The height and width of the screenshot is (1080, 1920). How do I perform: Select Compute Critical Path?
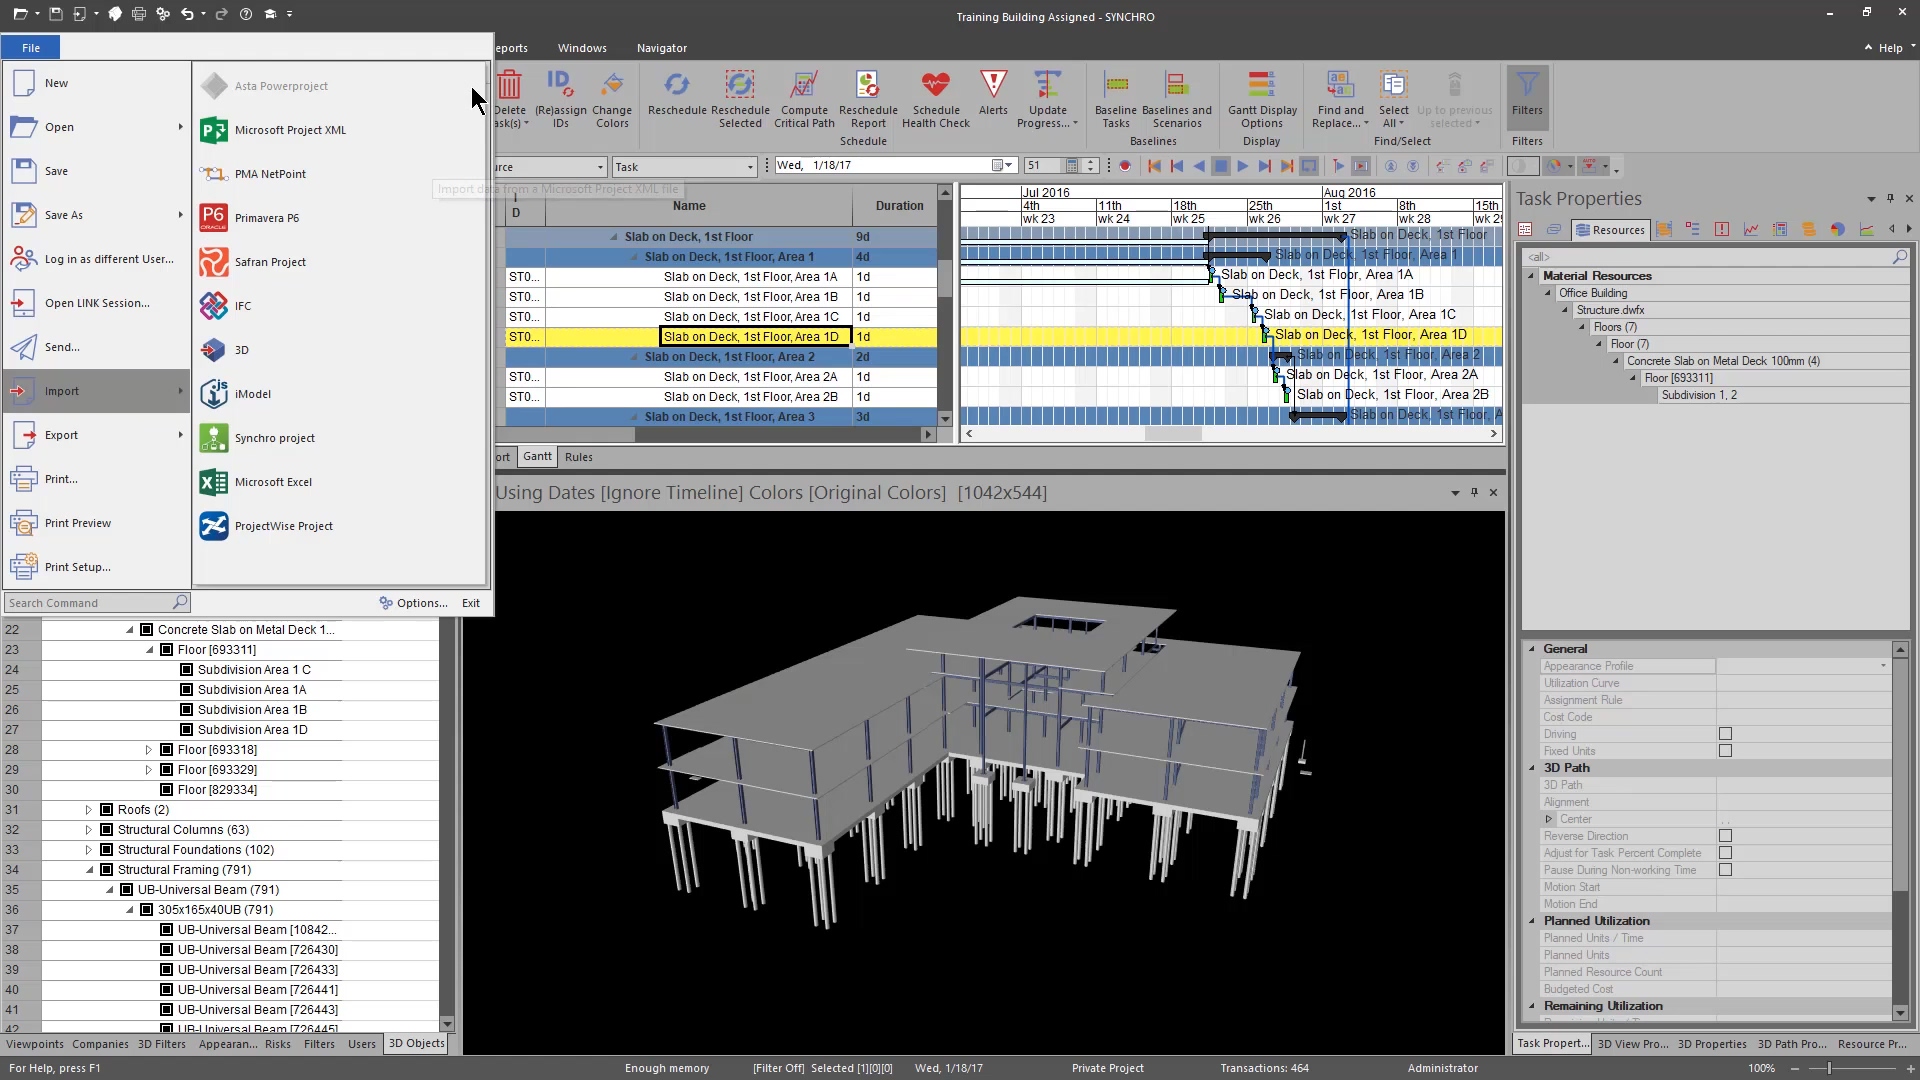(x=804, y=97)
